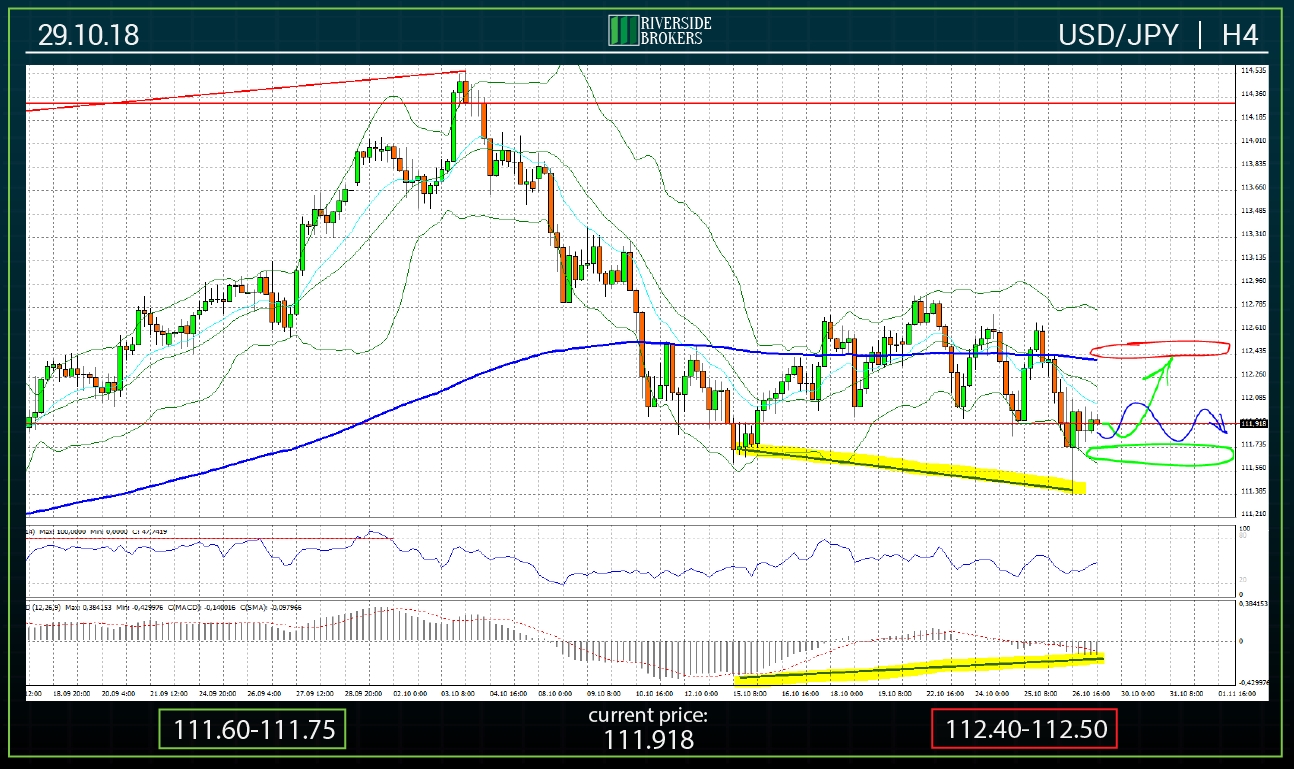Click the 15.10 8:00 time axis label

coord(749,692)
